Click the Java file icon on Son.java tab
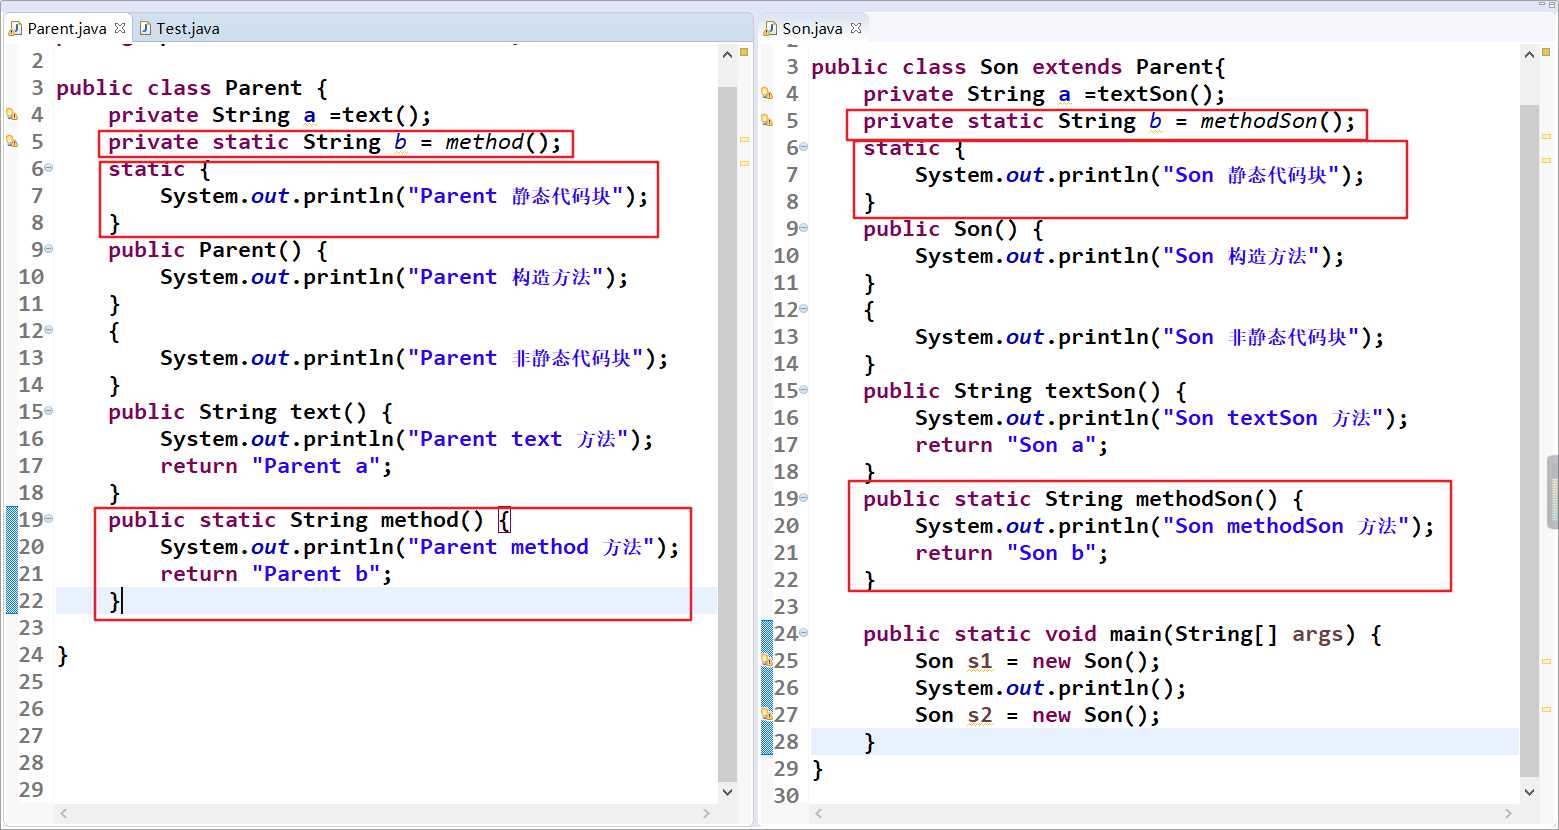Screen dimensions: 1559x830 pos(770,28)
